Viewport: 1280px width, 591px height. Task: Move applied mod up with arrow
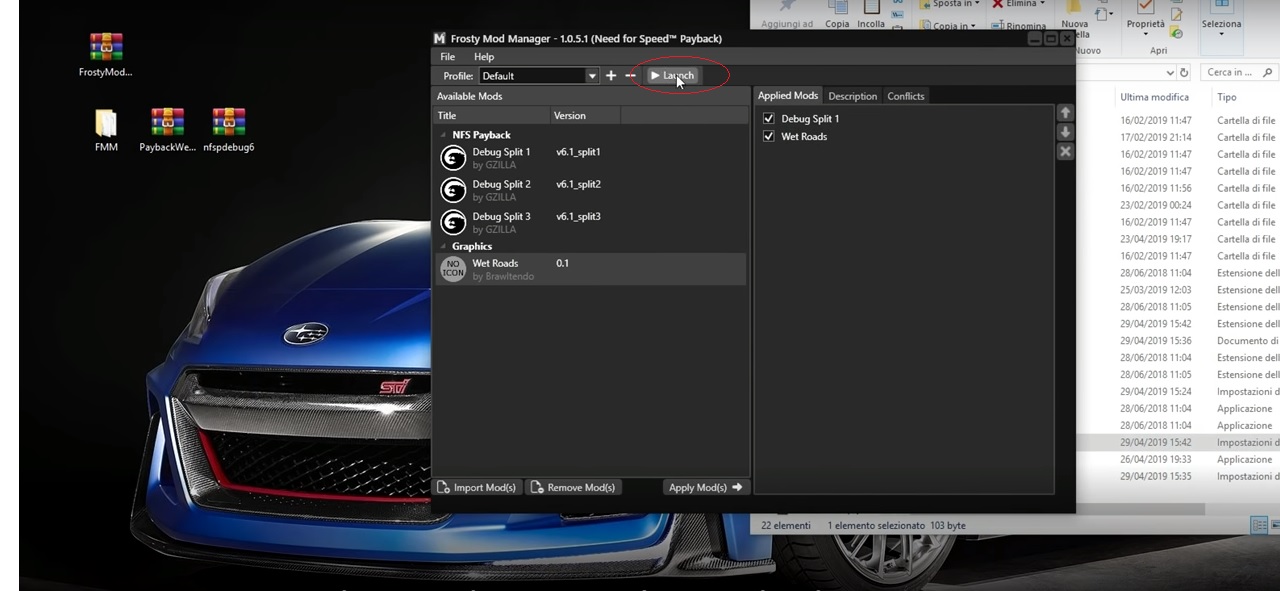coord(1065,113)
